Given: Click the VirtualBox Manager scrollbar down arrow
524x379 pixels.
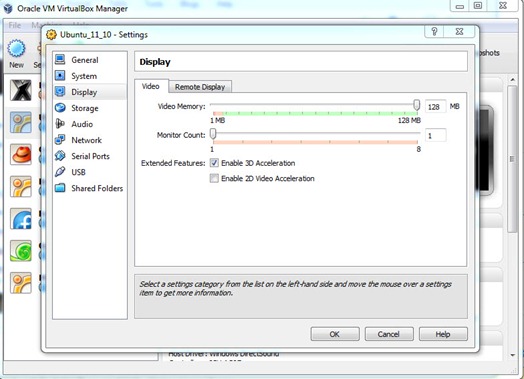Looking at the screenshot, I should point(513,355).
